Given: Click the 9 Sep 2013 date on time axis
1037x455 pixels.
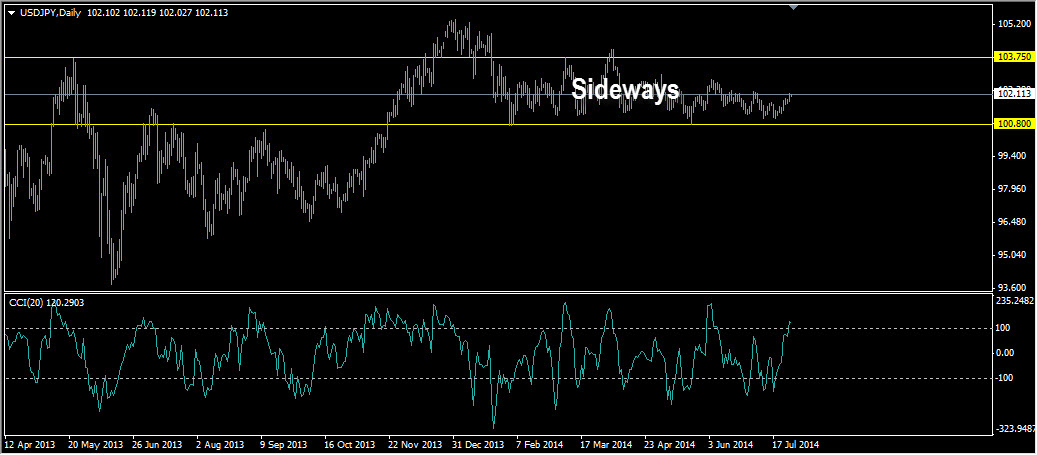Looking at the screenshot, I should [286, 444].
